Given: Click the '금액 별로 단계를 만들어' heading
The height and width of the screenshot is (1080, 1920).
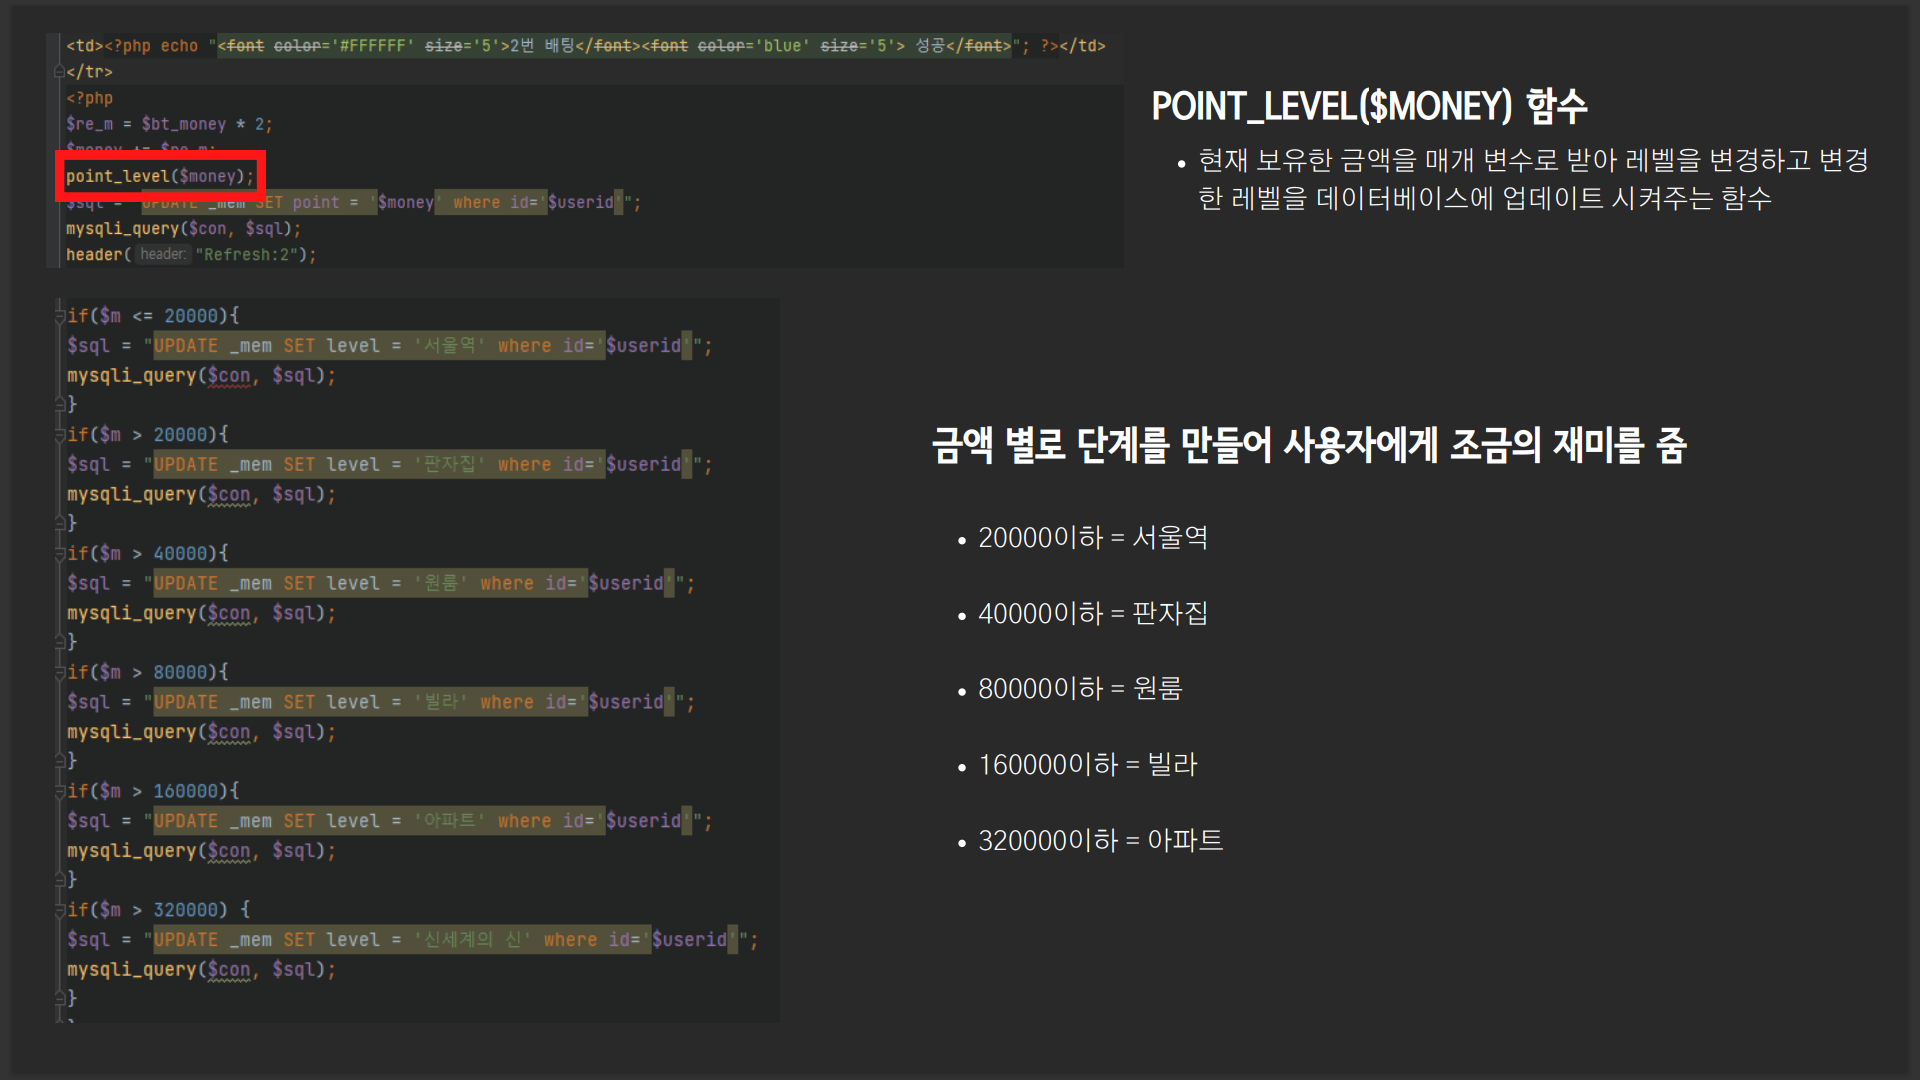Looking at the screenshot, I should pos(1309,446).
